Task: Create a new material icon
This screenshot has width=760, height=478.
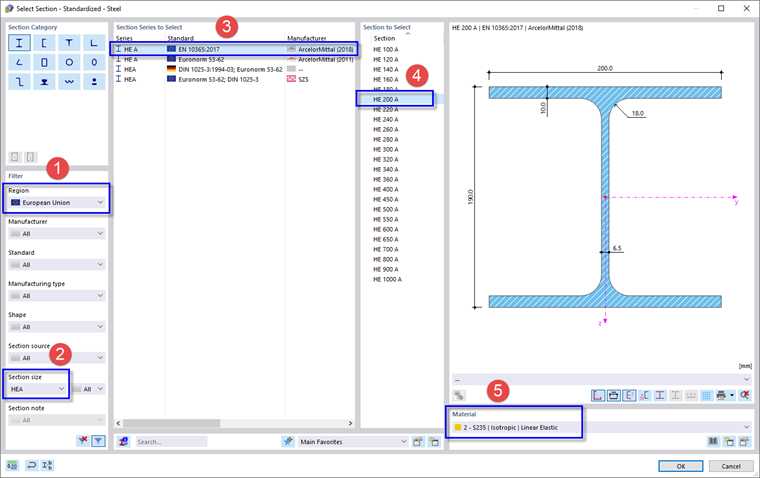Action: click(x=728, y=441)
